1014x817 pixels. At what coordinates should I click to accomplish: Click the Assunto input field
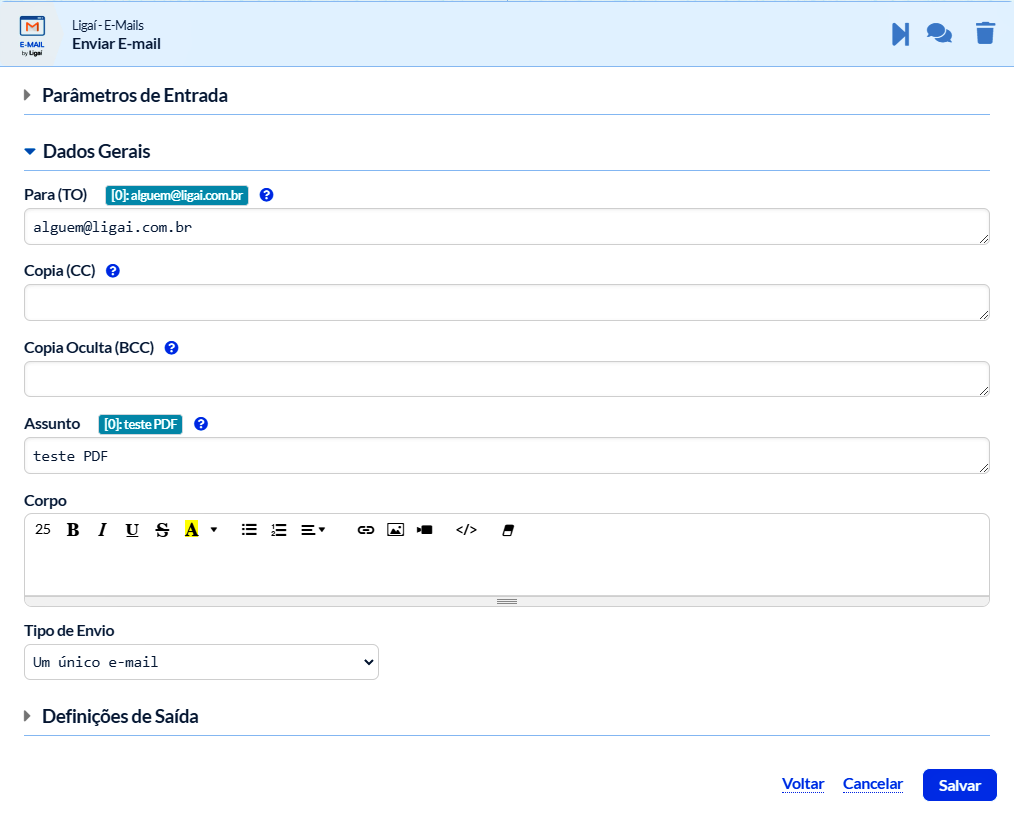pos(506,455)
